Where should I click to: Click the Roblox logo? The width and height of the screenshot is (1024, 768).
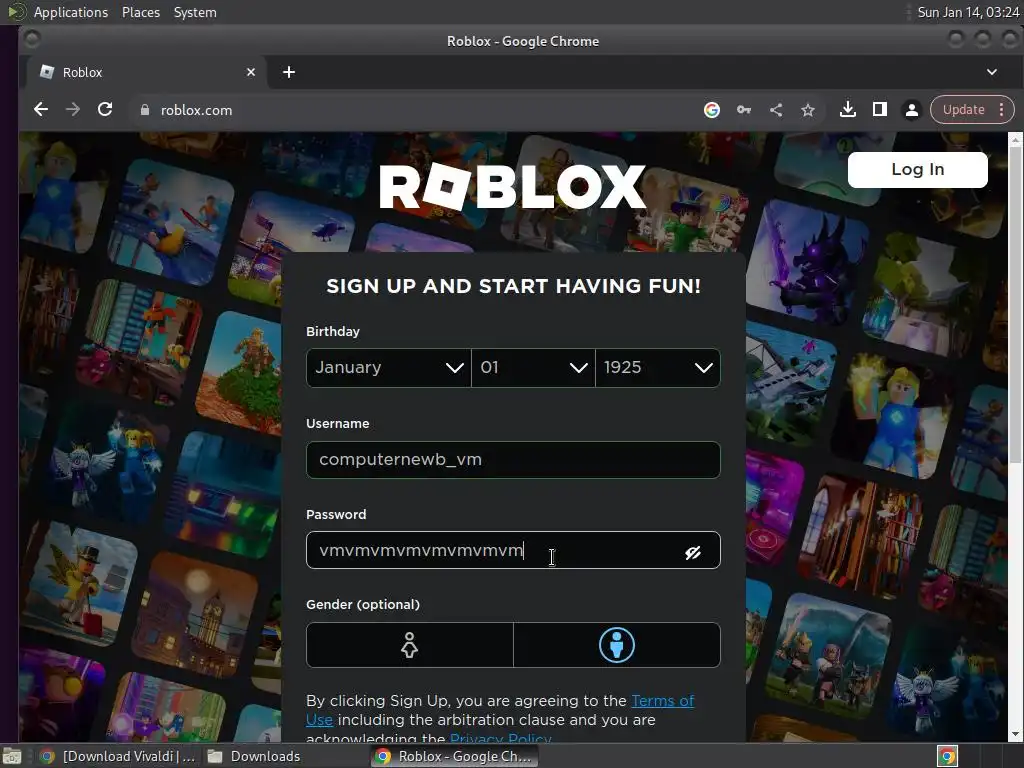(x=513, y=187)
